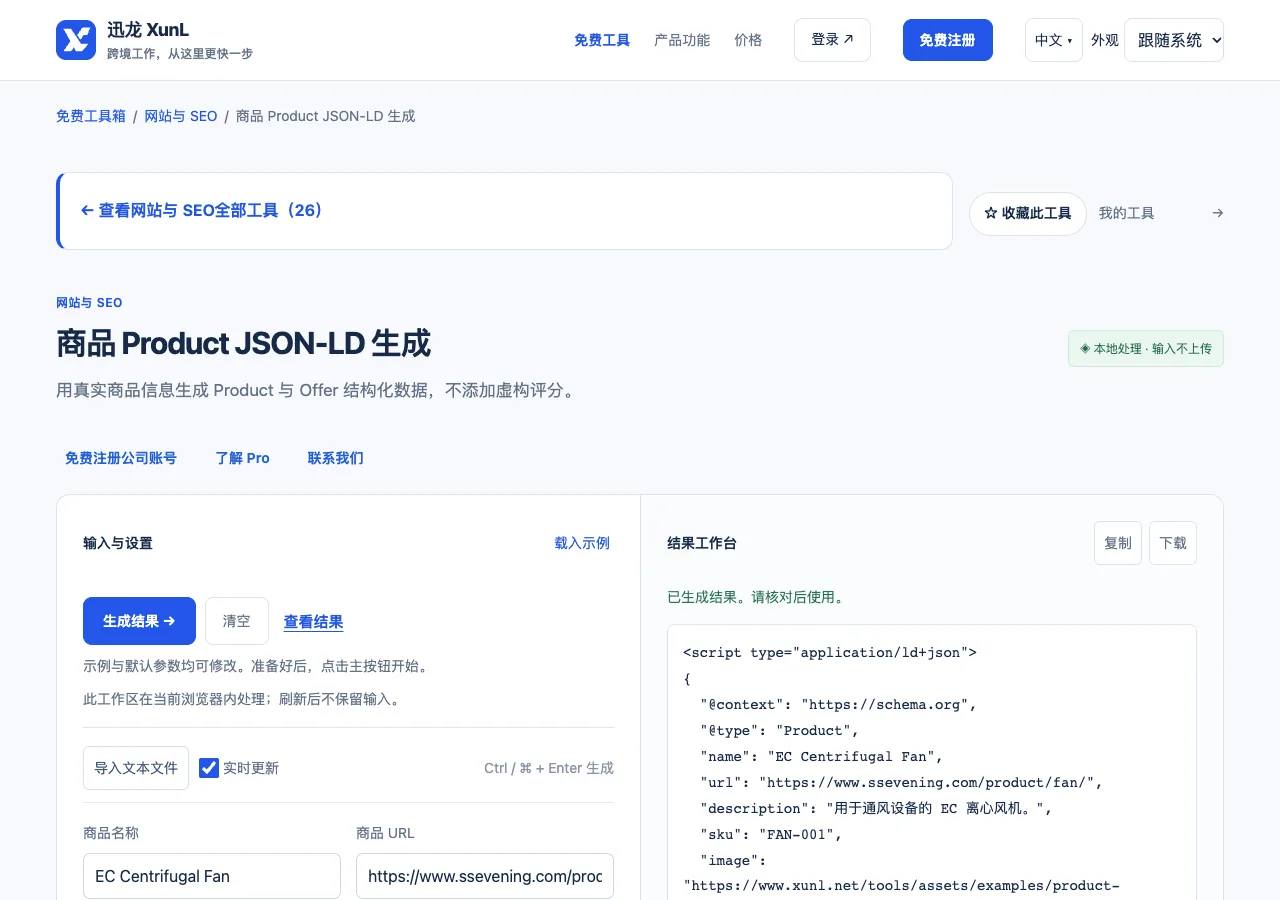Open the 价格 nav item
1280x900 pixels.
[x=748, y=40]
